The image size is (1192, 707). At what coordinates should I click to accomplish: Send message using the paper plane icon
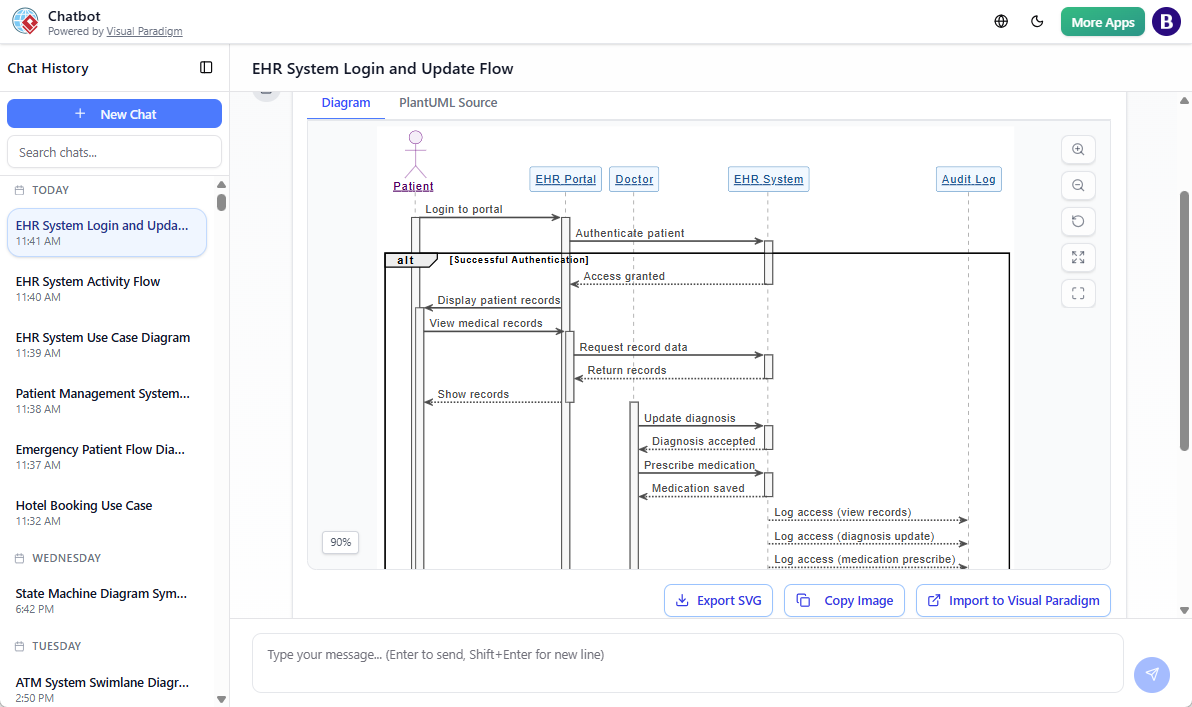pos(1151,675)
